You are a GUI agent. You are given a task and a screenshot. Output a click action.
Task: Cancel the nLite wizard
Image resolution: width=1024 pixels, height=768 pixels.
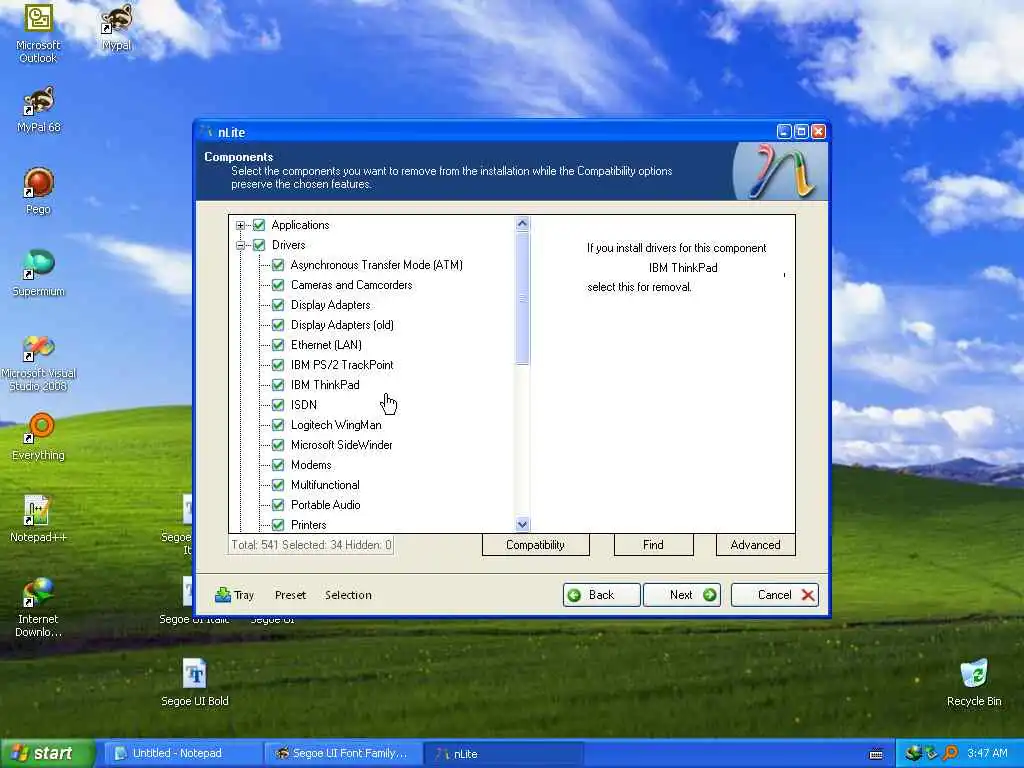[775, 595]
